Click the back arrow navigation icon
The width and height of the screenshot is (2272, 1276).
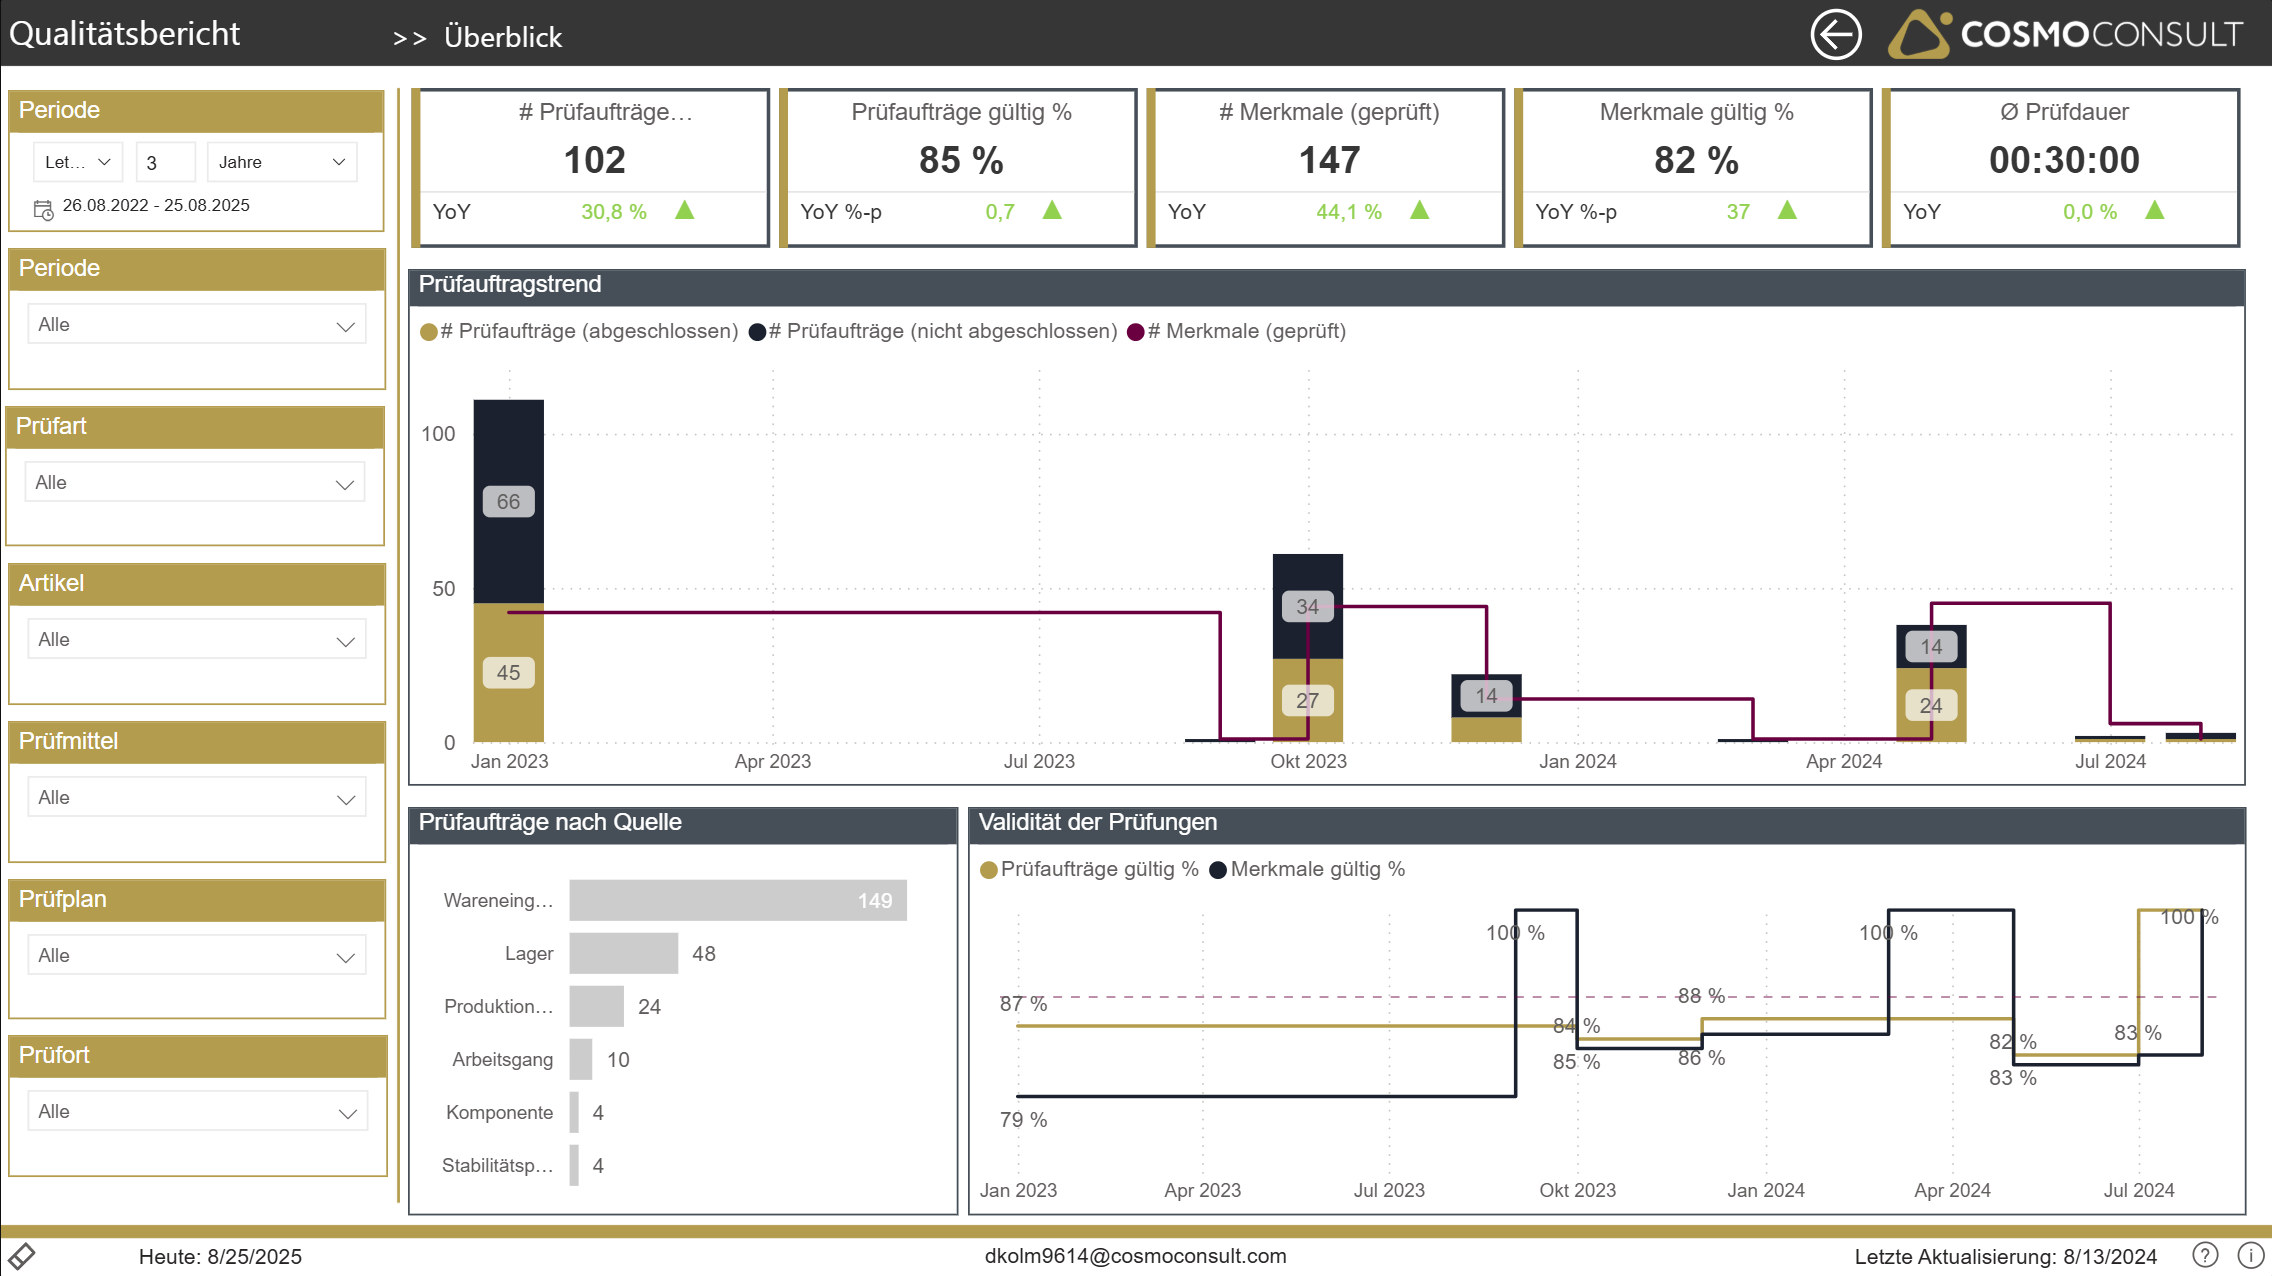pos(1835,35)
